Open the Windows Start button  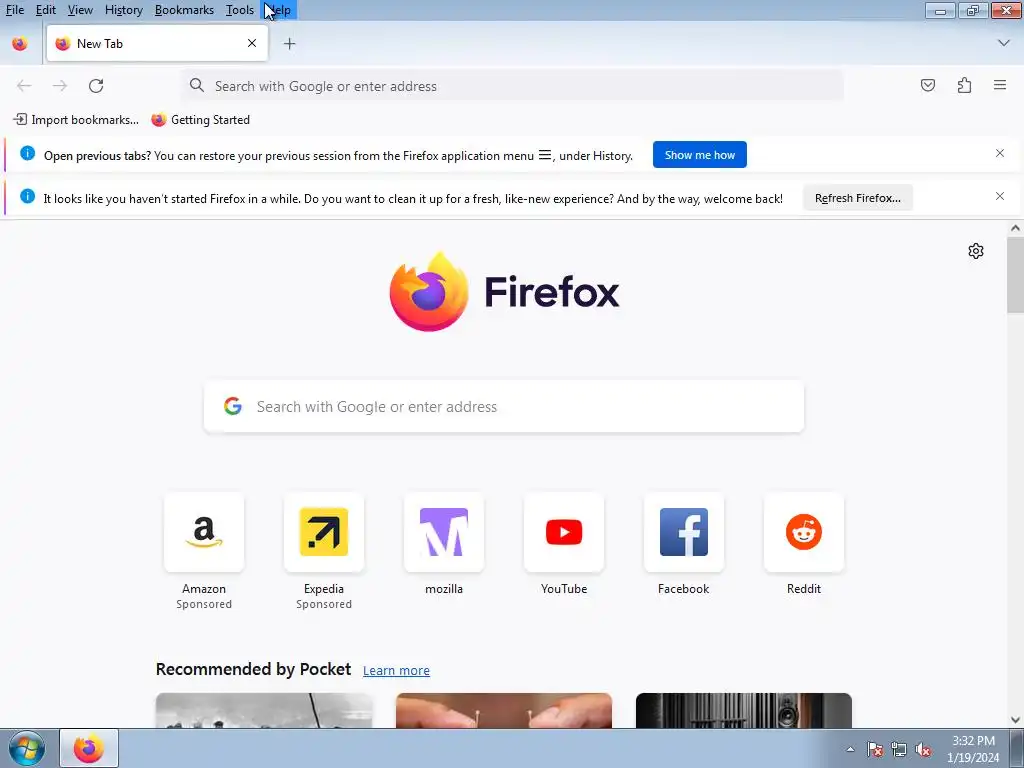(27, 748)
